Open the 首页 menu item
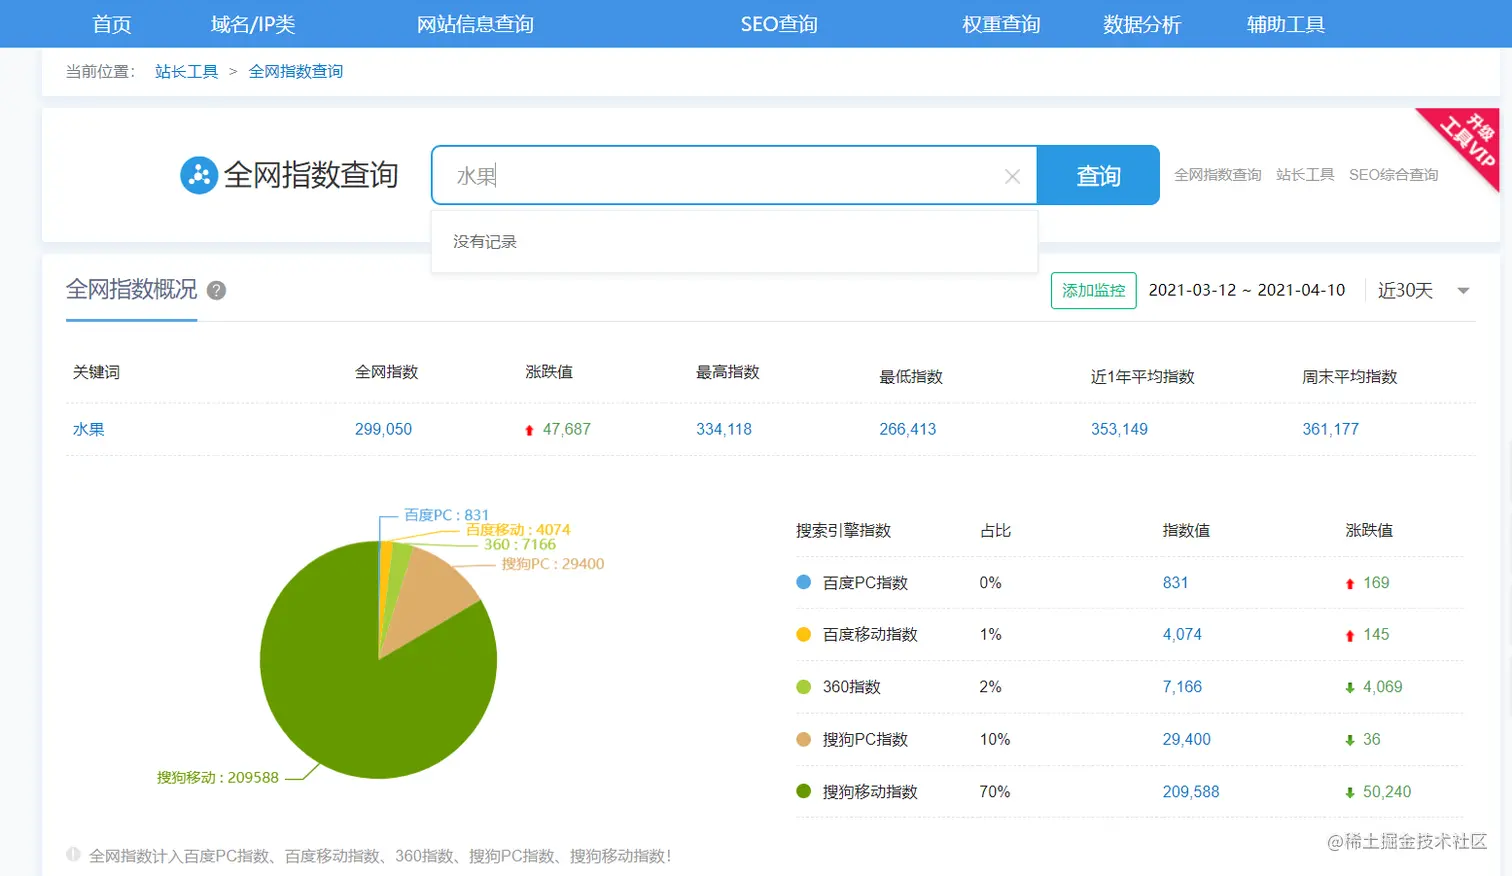The image size is (1512, 876). (x=112, y=24)
